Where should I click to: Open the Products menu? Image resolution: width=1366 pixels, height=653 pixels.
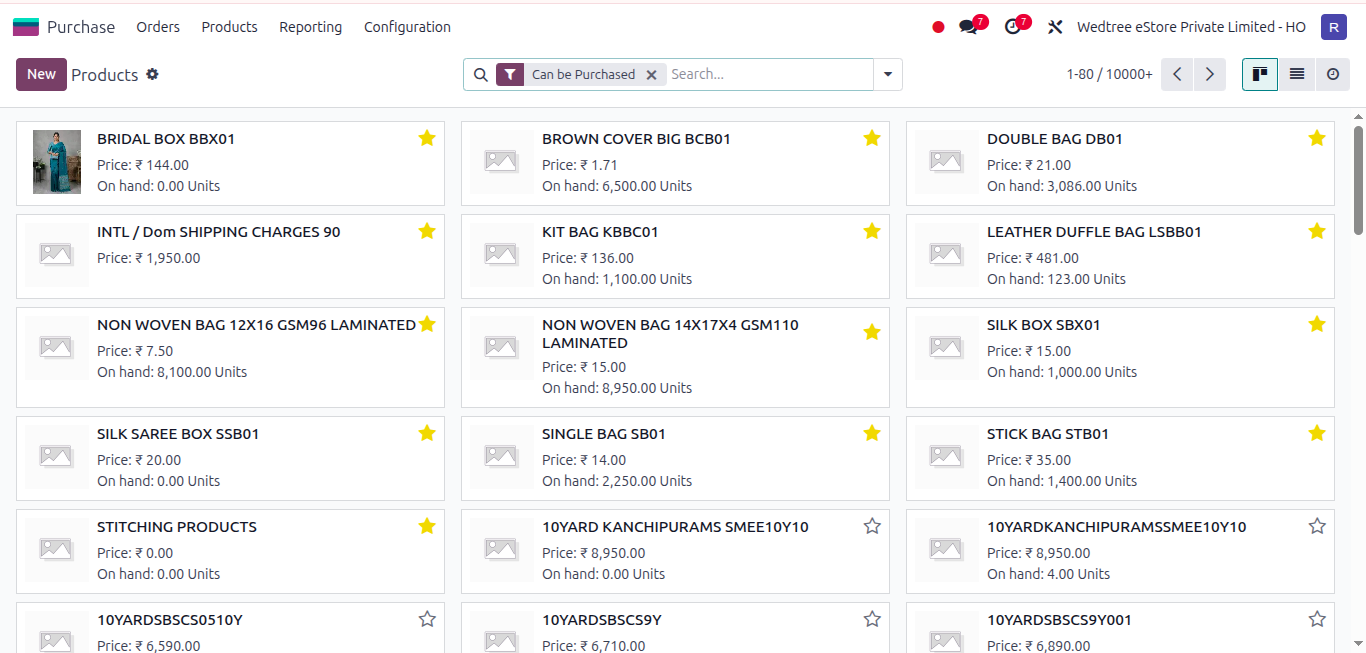click(229, 27)
